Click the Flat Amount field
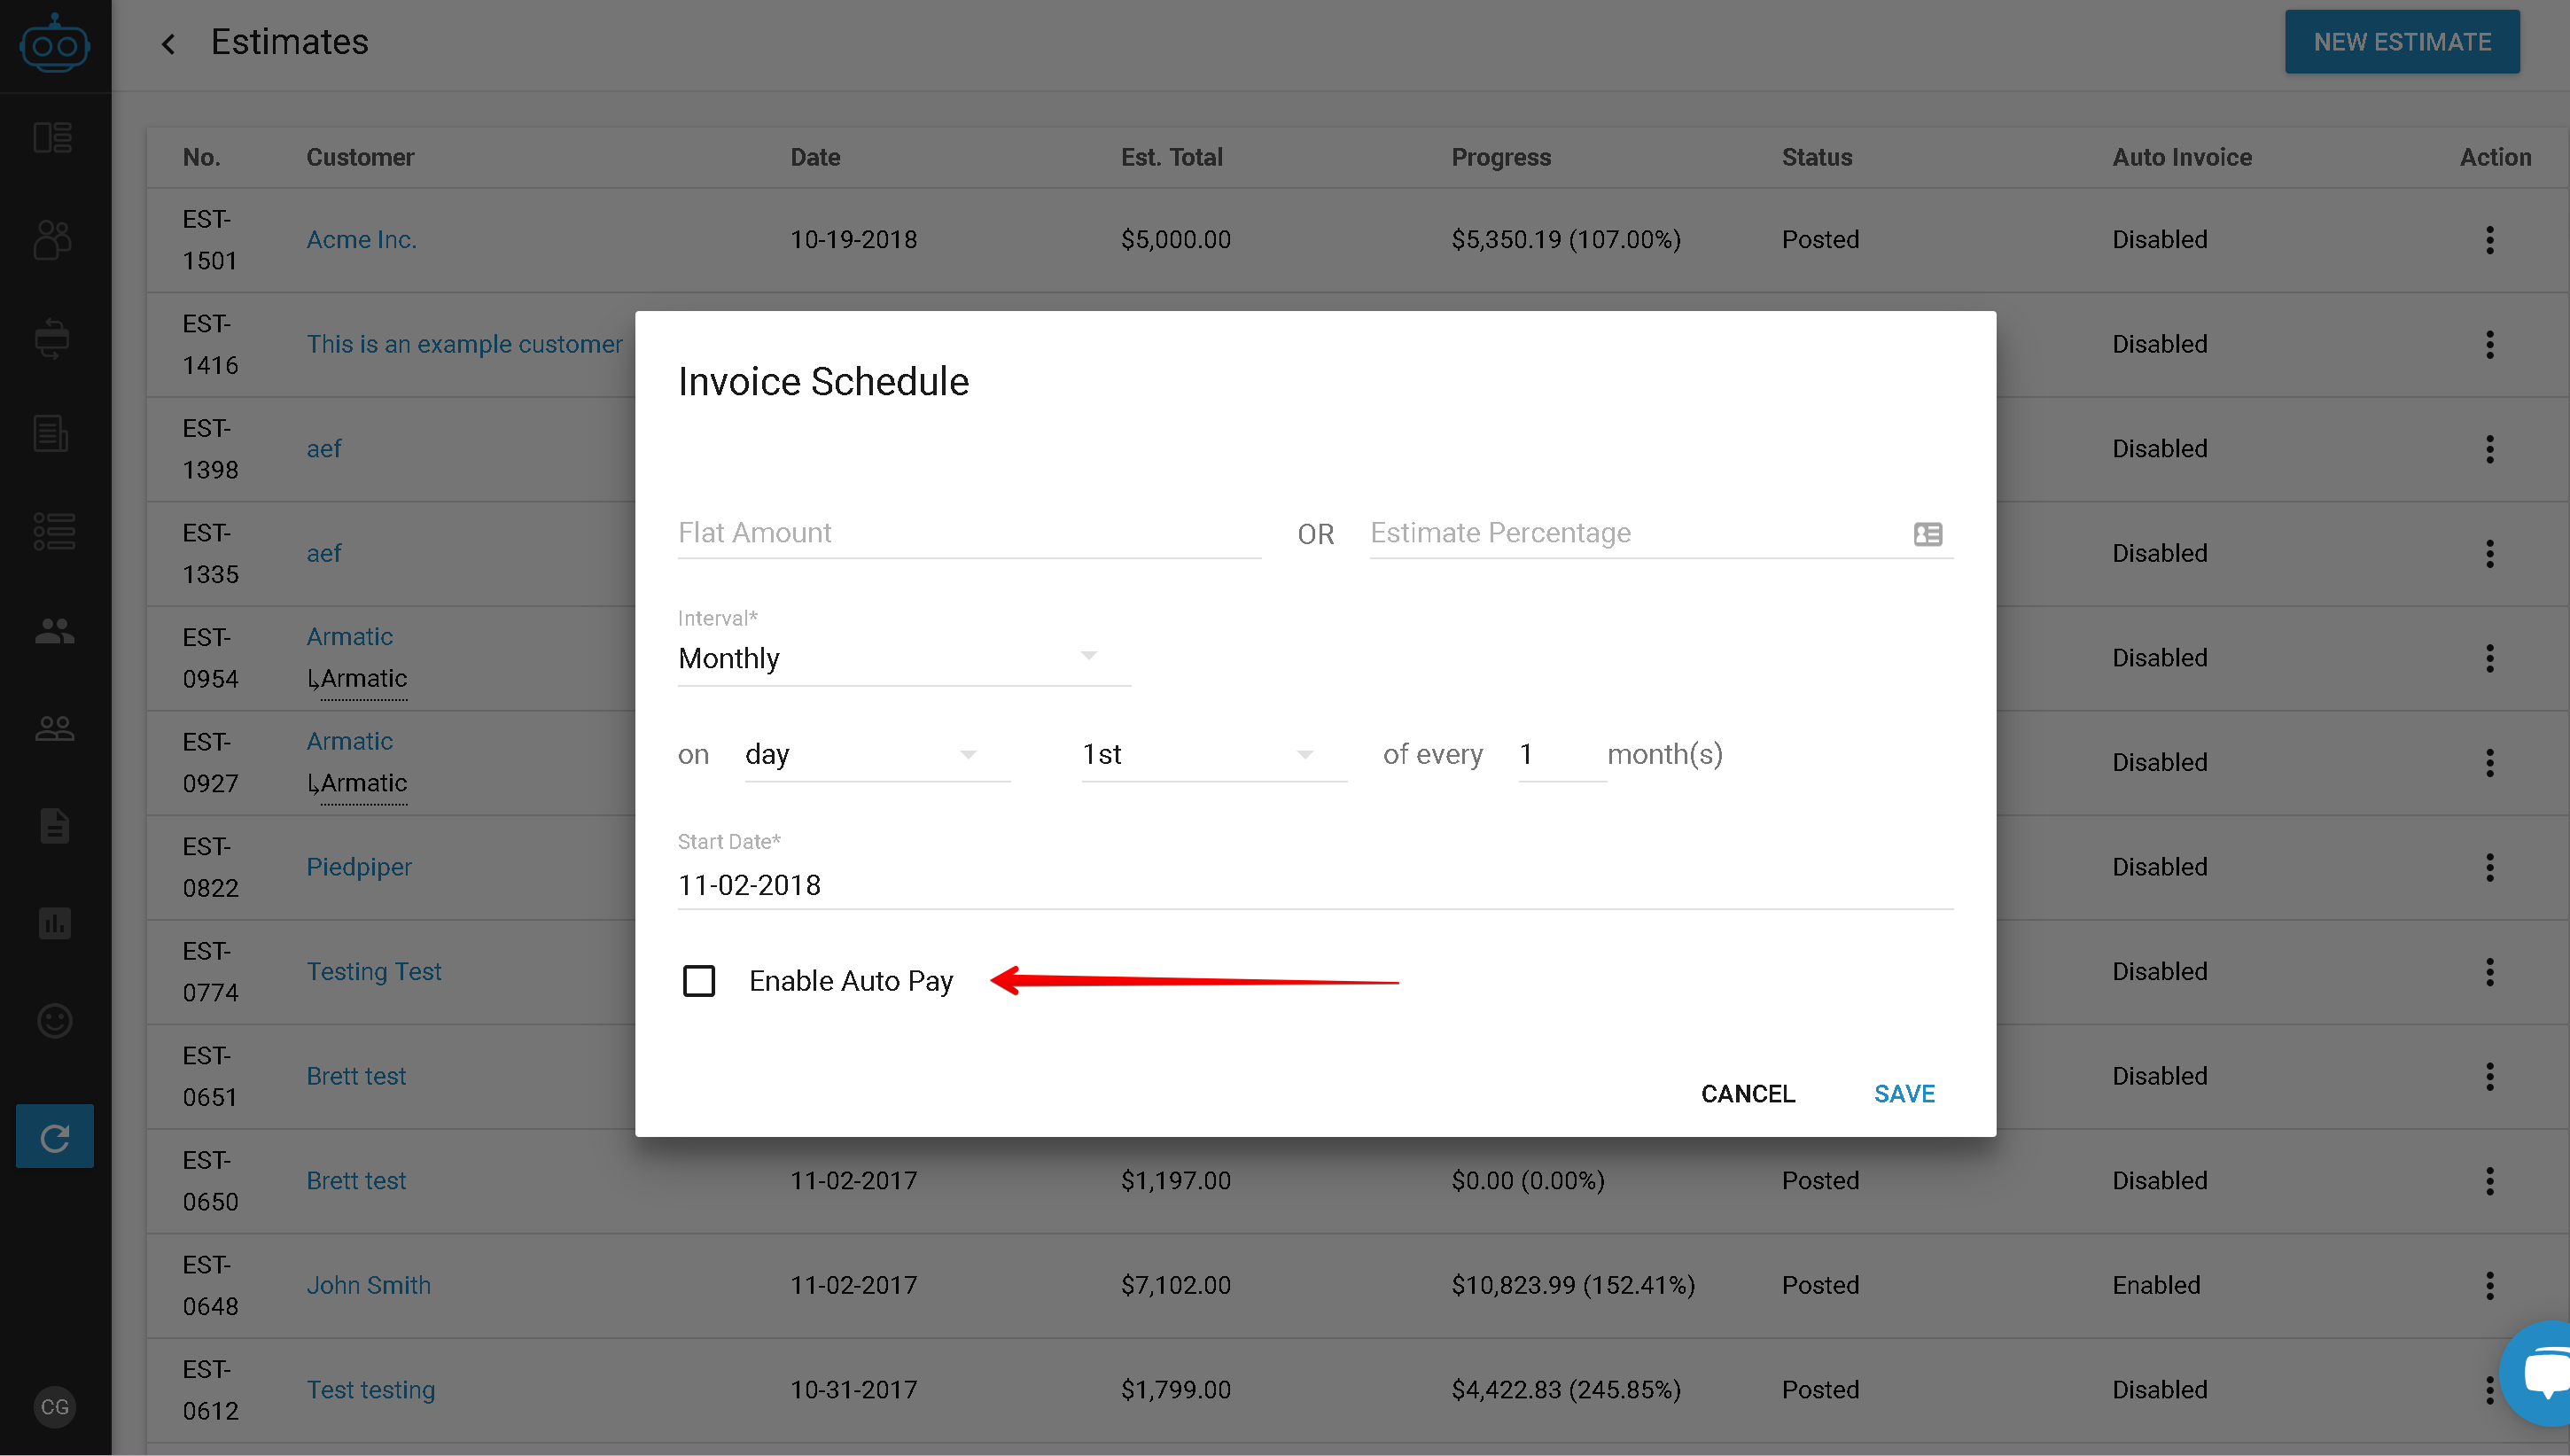This screenshot has width=2570, height=1456. [x=969, y=533]
